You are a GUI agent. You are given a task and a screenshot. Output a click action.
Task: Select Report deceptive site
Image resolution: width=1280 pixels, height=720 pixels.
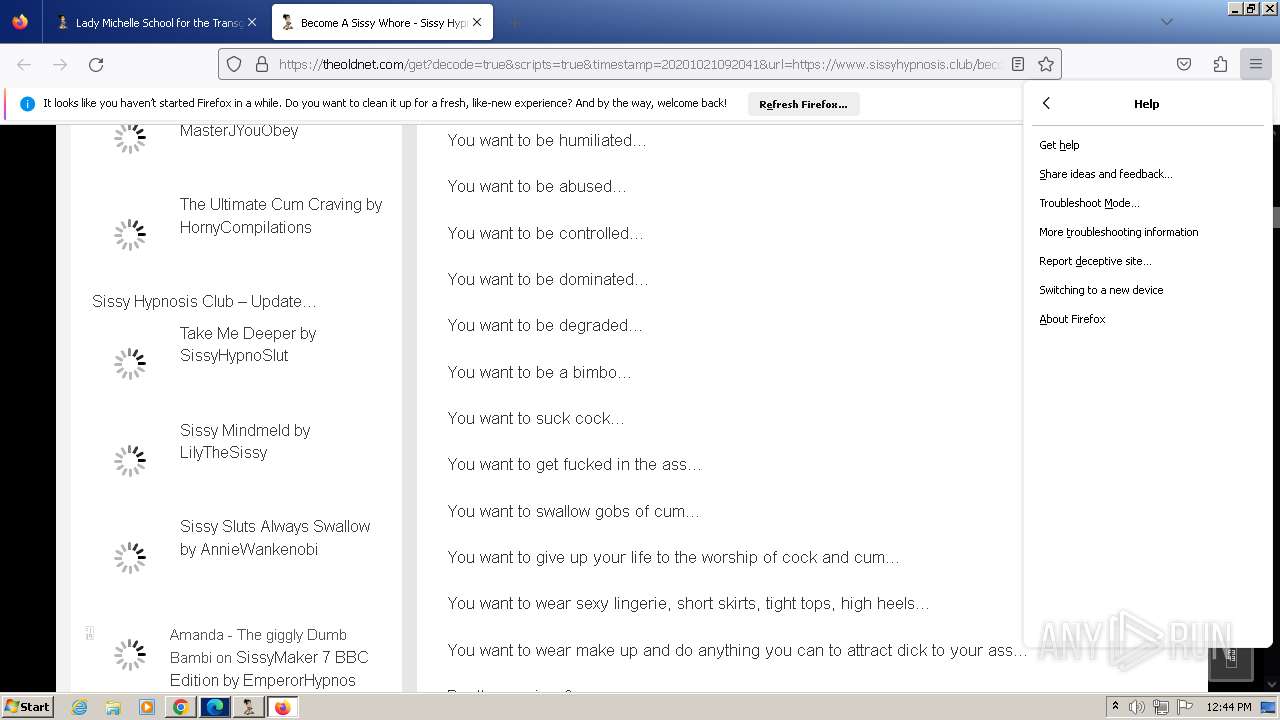[x=1147, y=261]
